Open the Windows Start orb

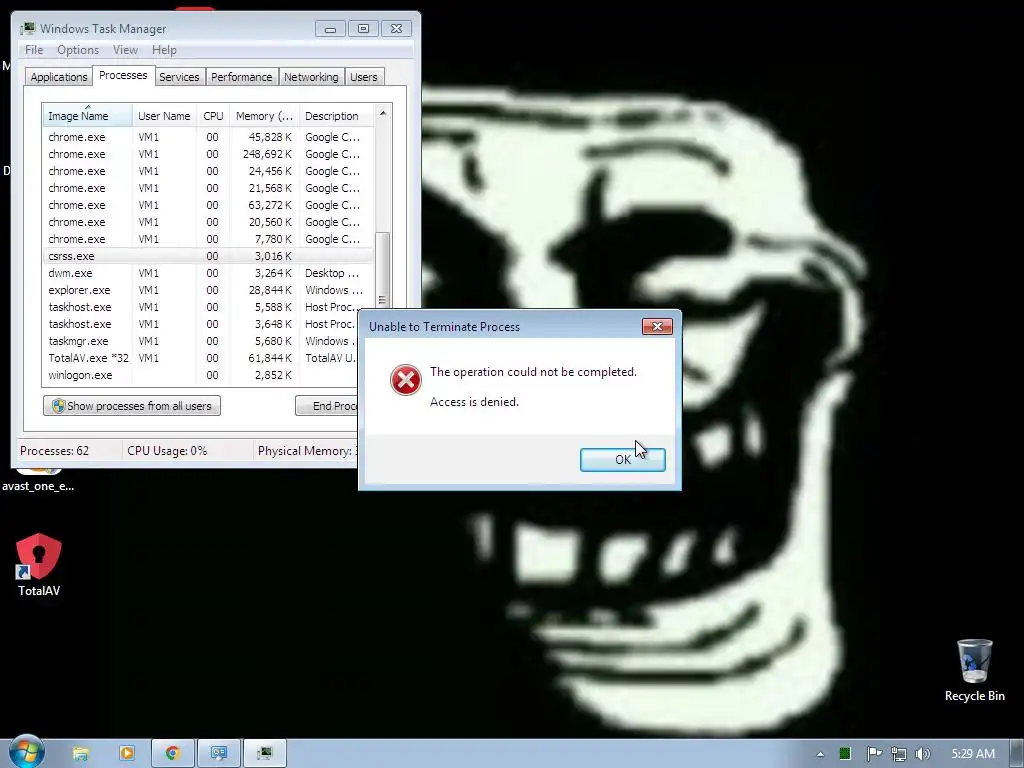point(27,752)
